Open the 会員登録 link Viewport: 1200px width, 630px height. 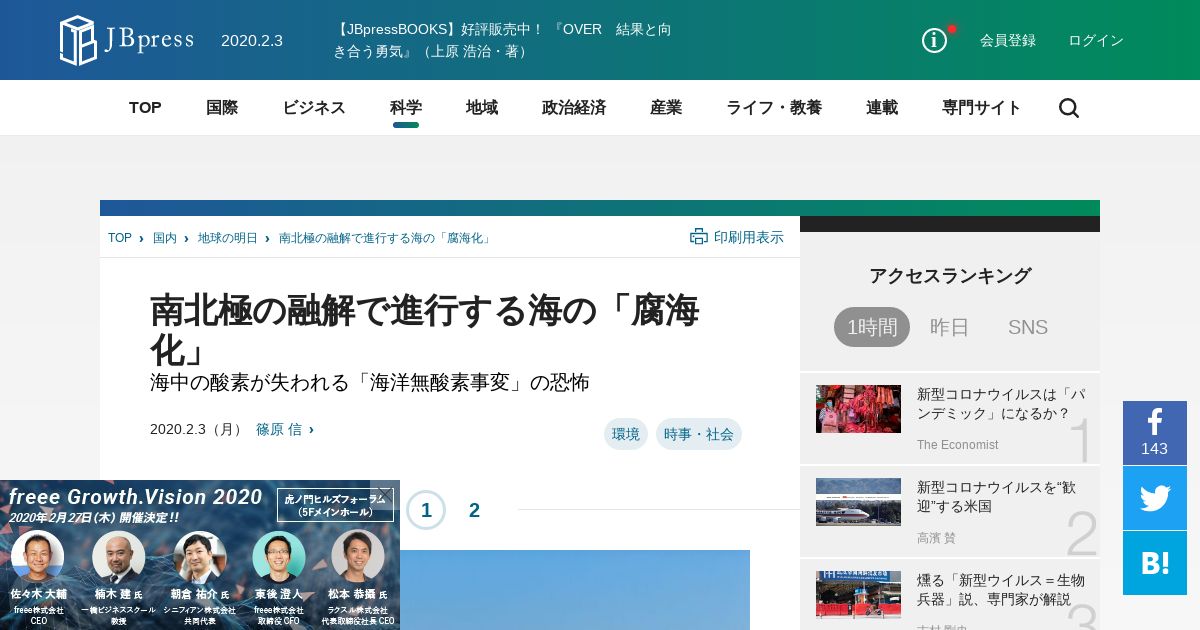(1008, 40)
